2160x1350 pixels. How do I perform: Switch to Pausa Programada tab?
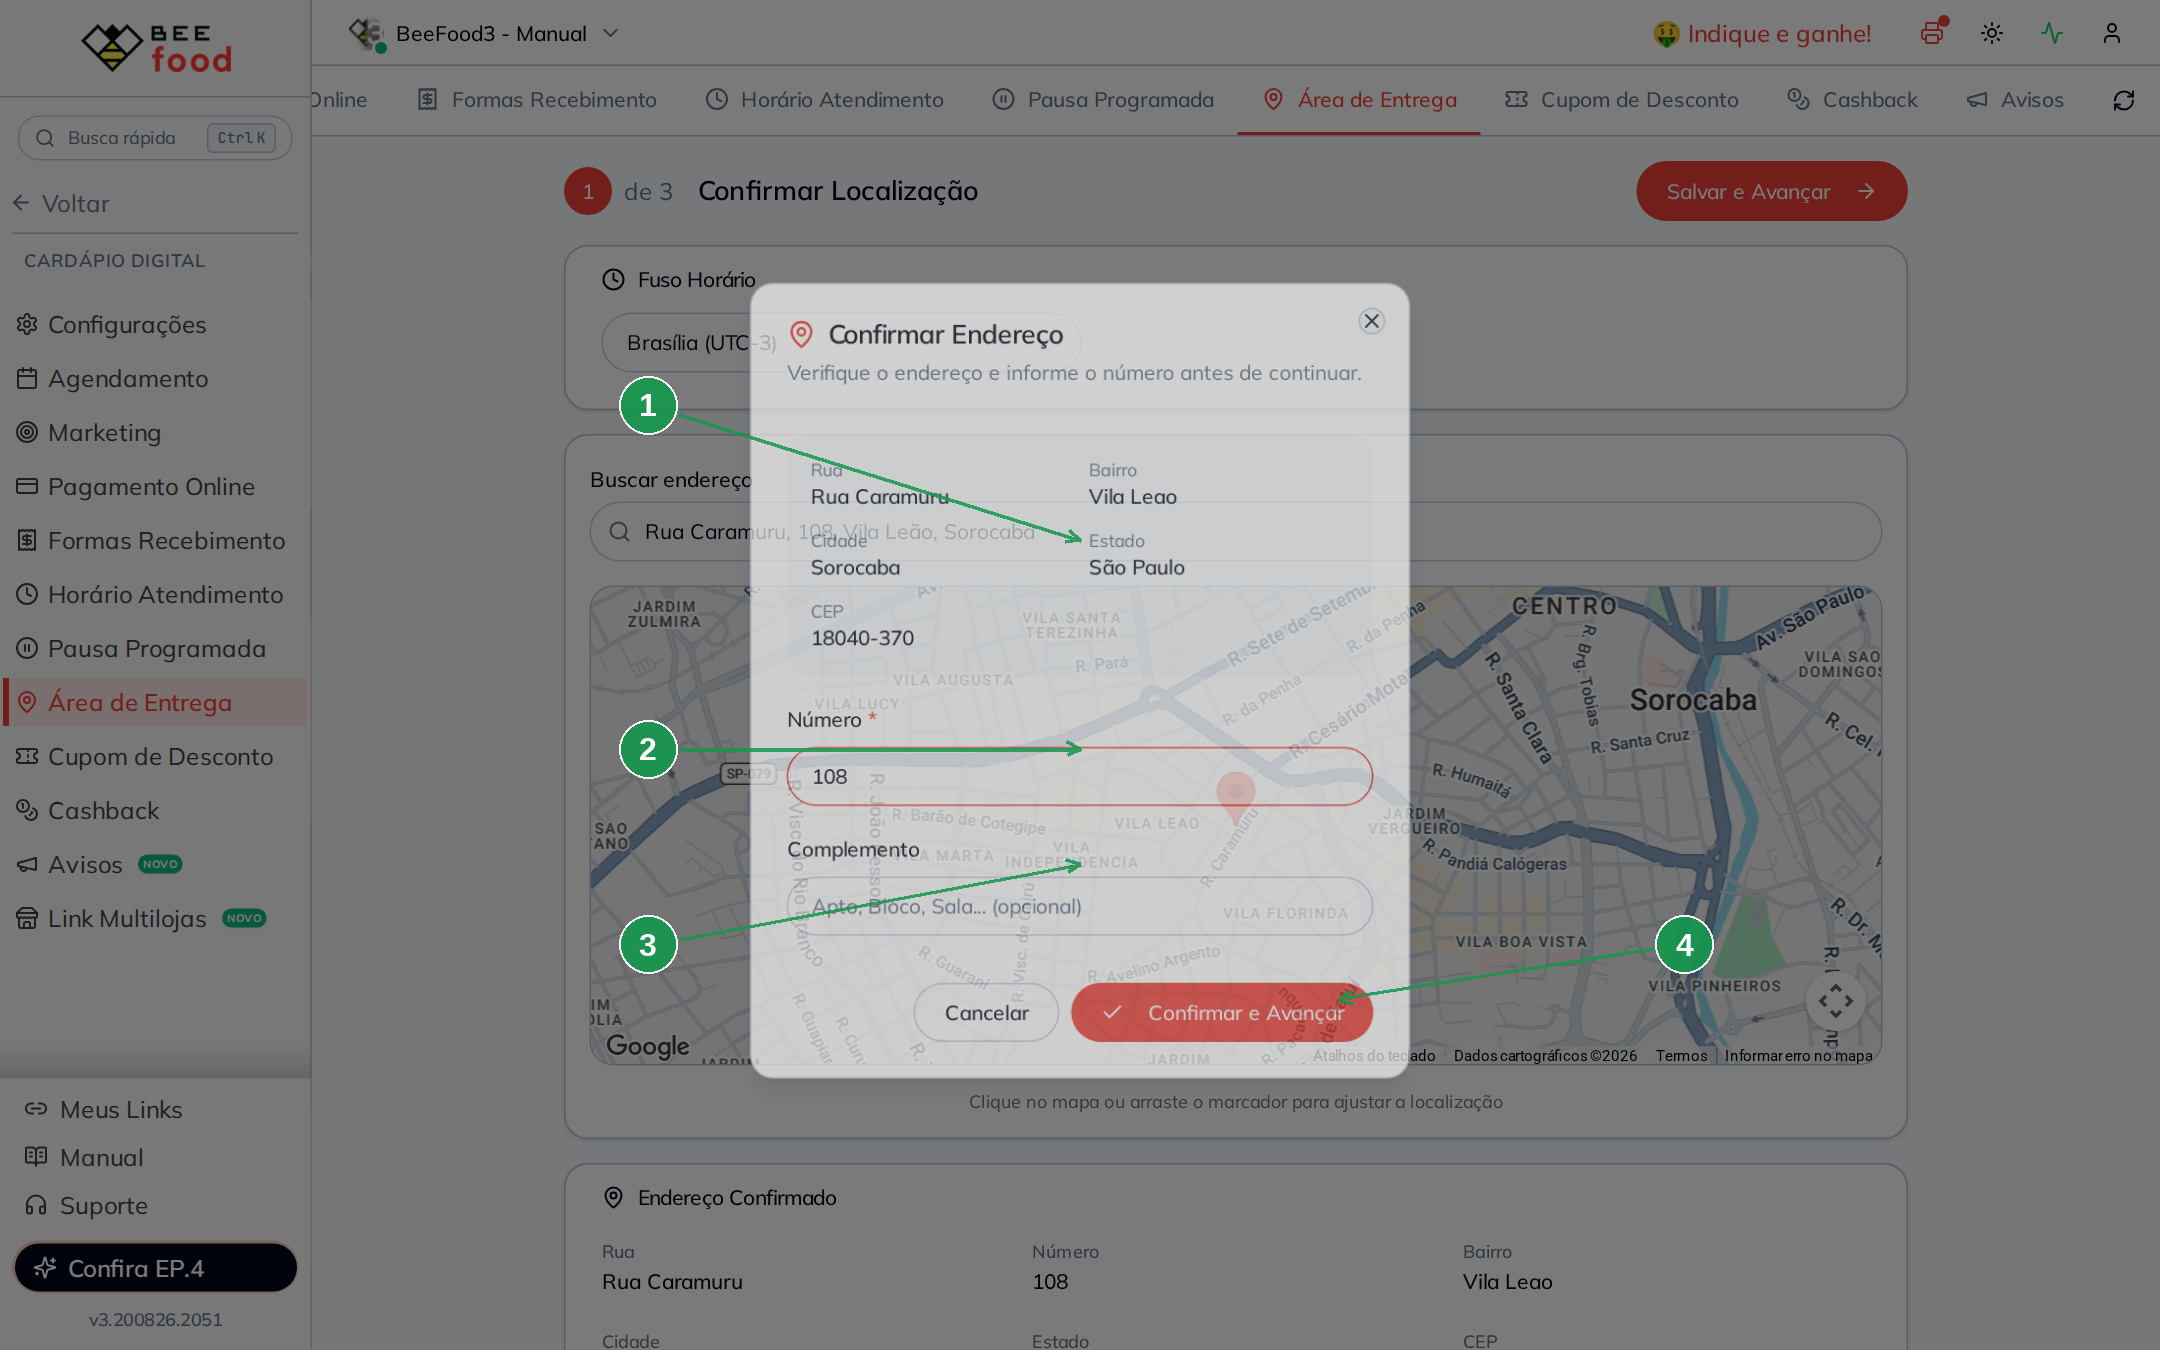pyautogui.click(x=1103, y=100)
